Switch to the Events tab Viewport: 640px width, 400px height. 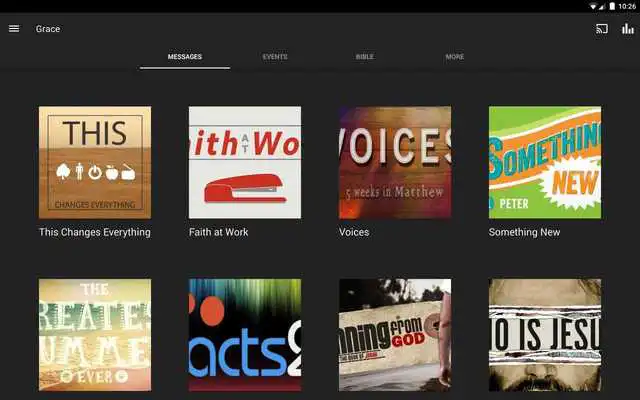[275, 57]
